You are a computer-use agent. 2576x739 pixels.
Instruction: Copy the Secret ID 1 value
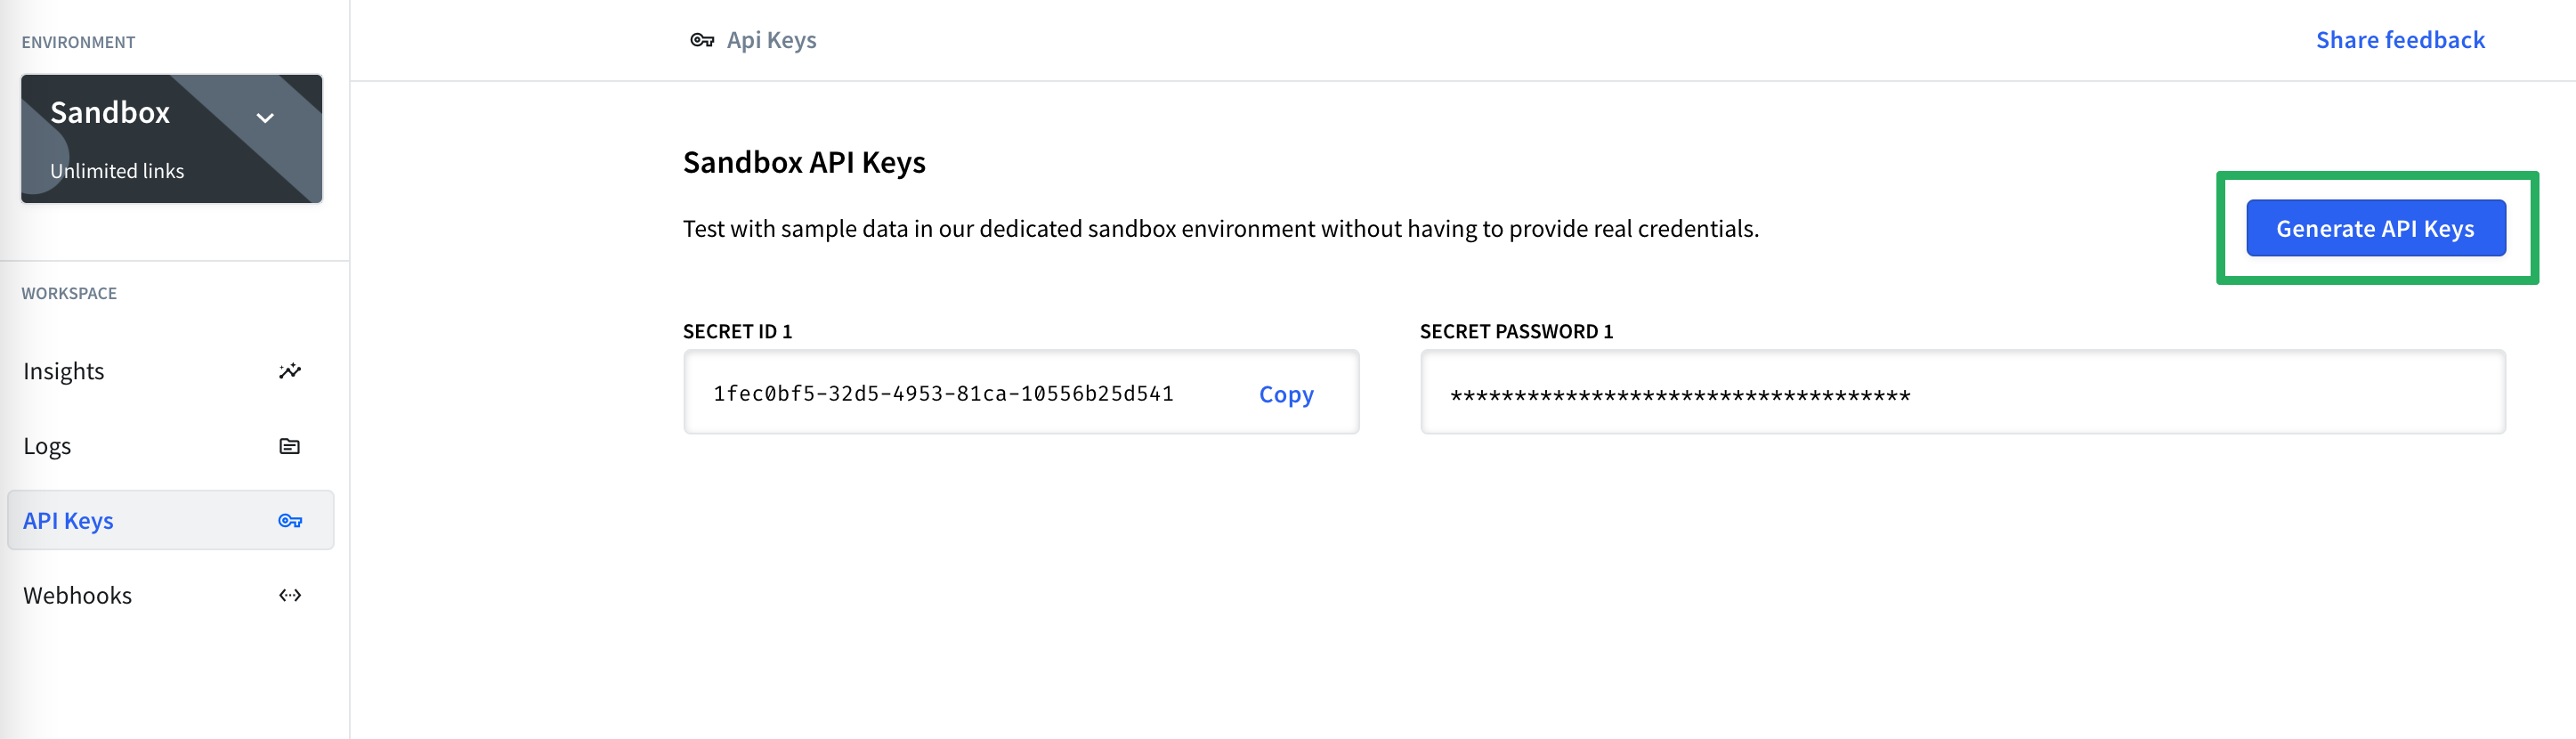pos(1286,394)
